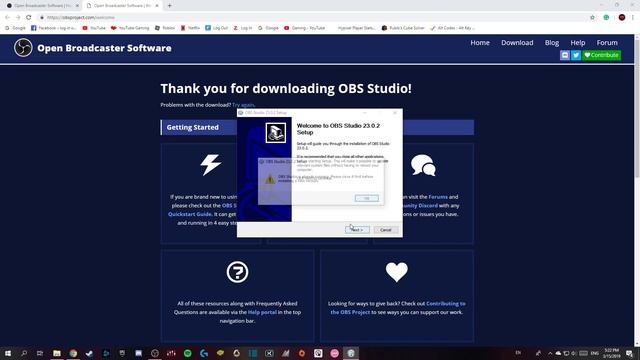
Task: Click the lightning bolt quickstart icon
Action: (x=211, y=165)
